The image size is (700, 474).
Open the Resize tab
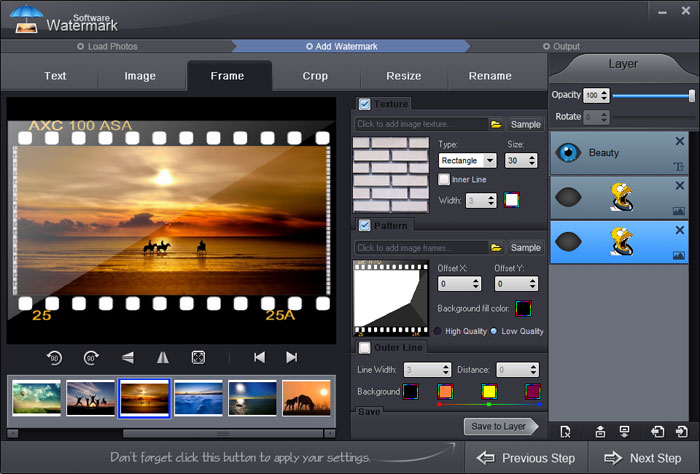(404, 76)
